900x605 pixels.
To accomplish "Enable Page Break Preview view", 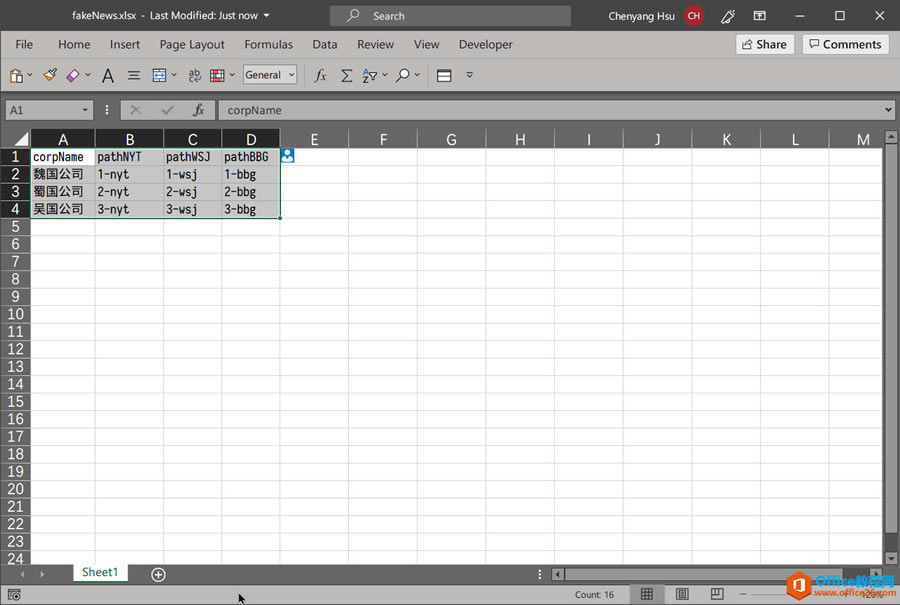I will click(717, 594).
